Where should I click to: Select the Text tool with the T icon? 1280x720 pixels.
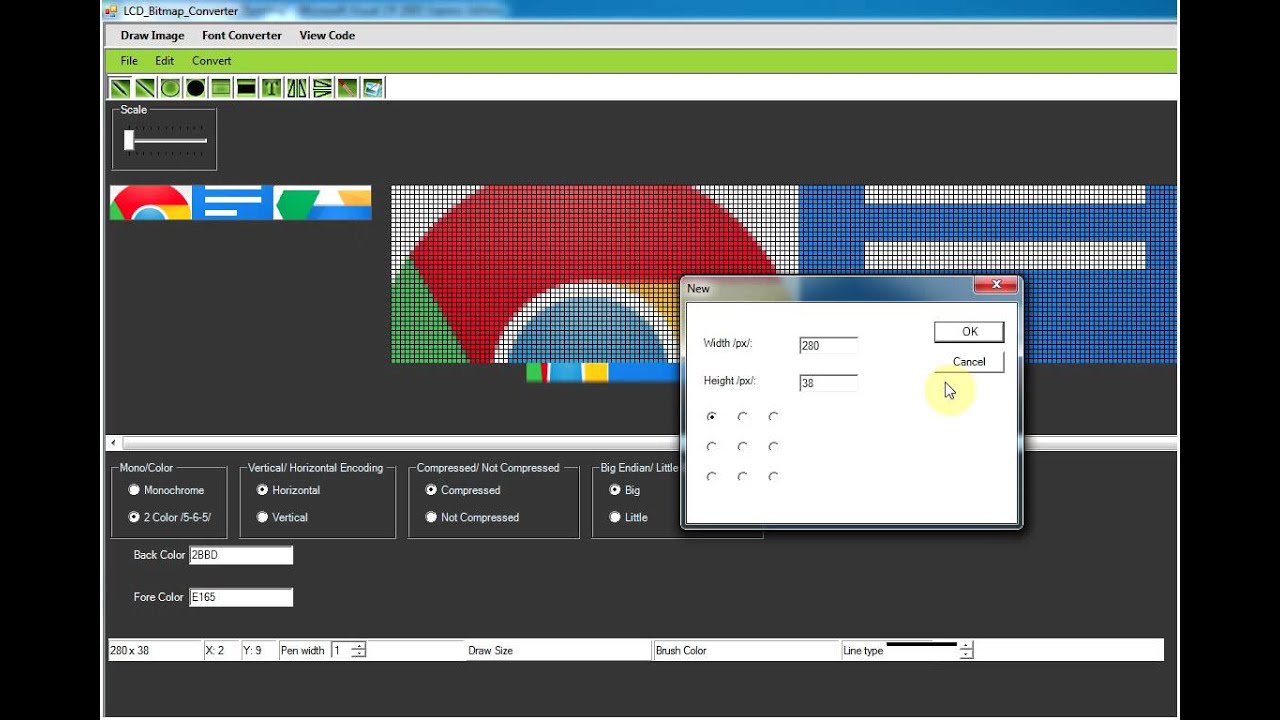[x=272, y=87]
